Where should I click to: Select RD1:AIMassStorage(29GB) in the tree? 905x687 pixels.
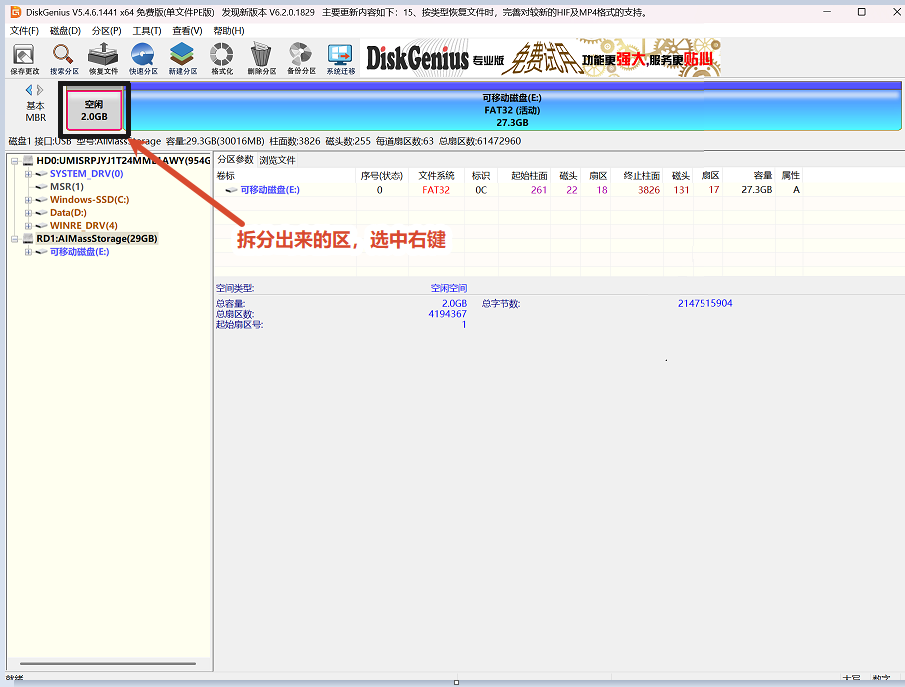click(x=96, y=238)
